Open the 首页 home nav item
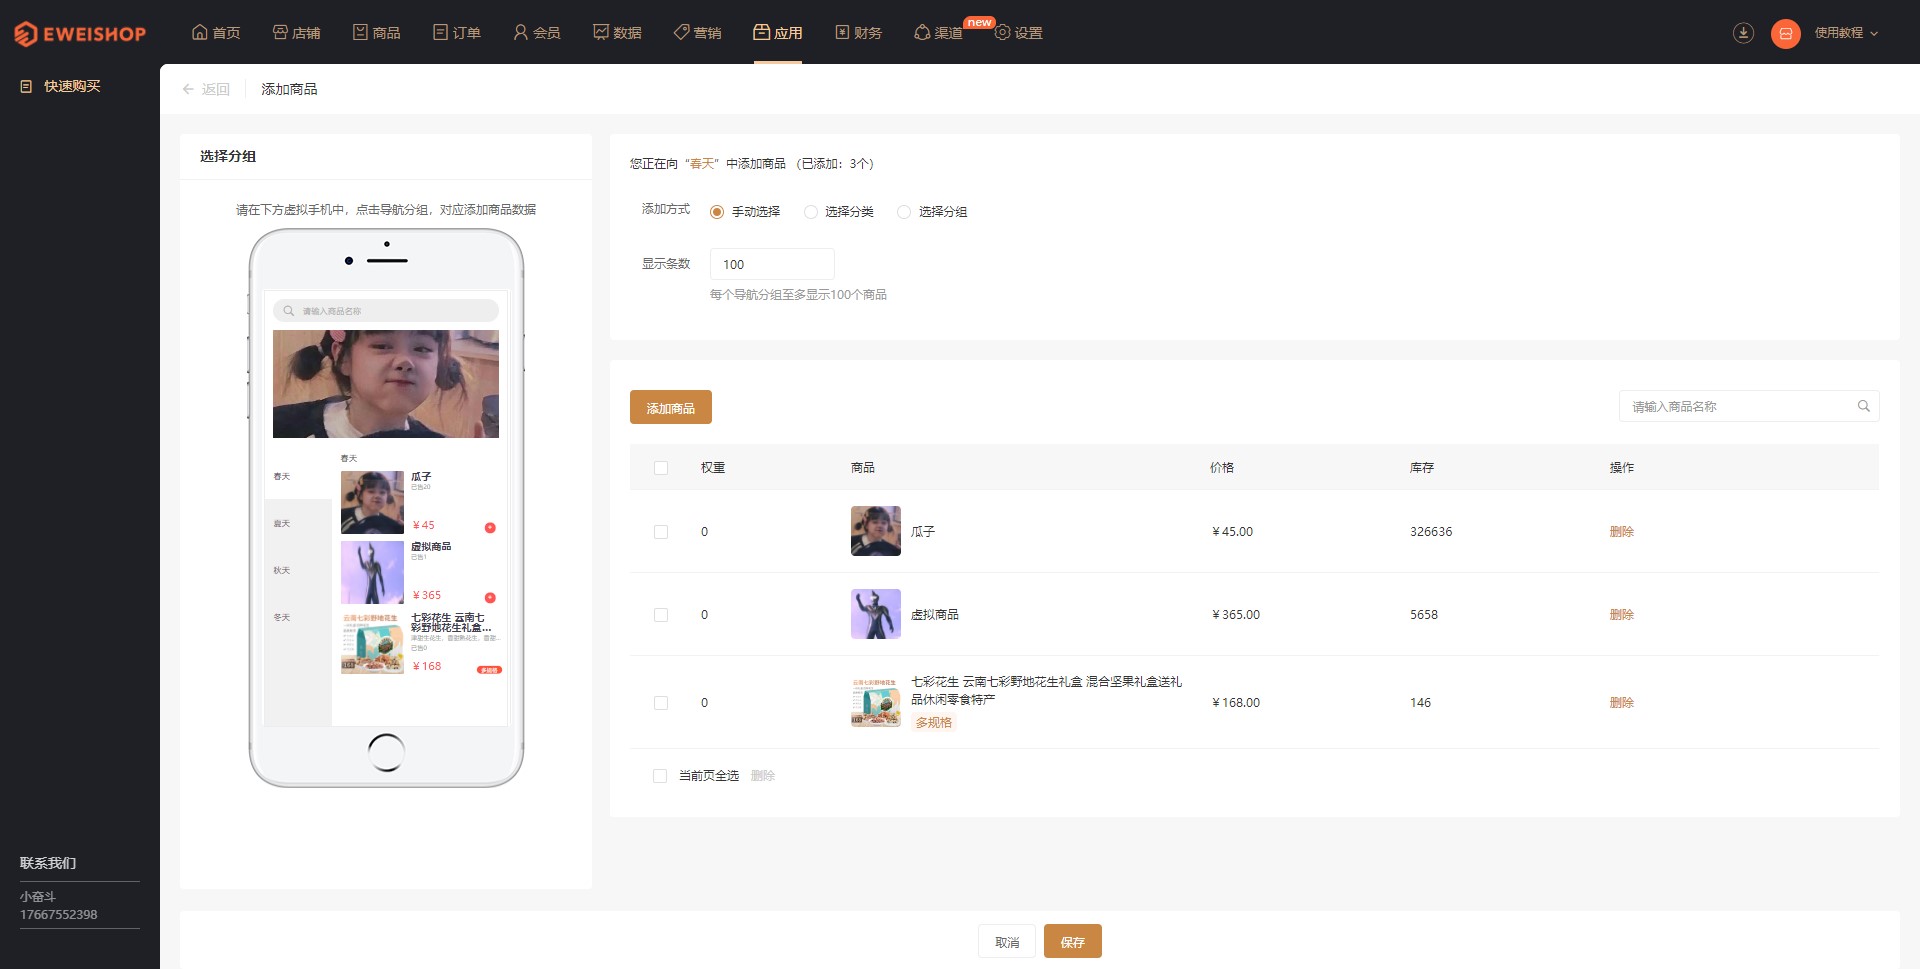Image resolution: width=1920 pixels, height=969 pixels. point(216,33)
